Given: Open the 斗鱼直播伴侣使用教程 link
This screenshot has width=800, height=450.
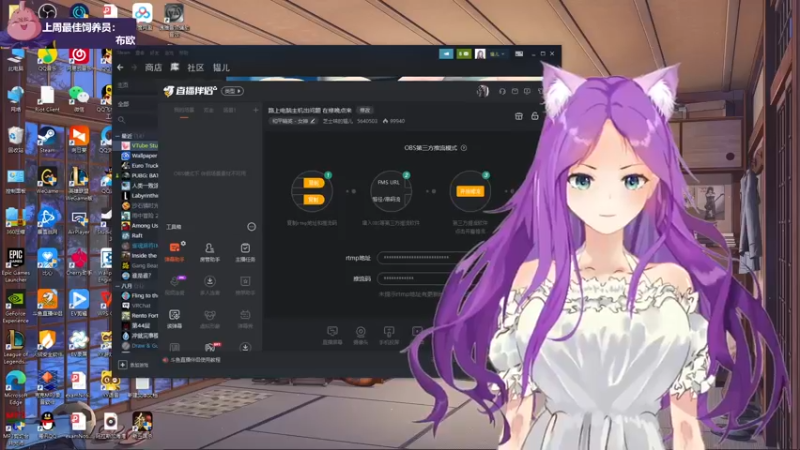Looking at the screenshot, I should 195,360.
